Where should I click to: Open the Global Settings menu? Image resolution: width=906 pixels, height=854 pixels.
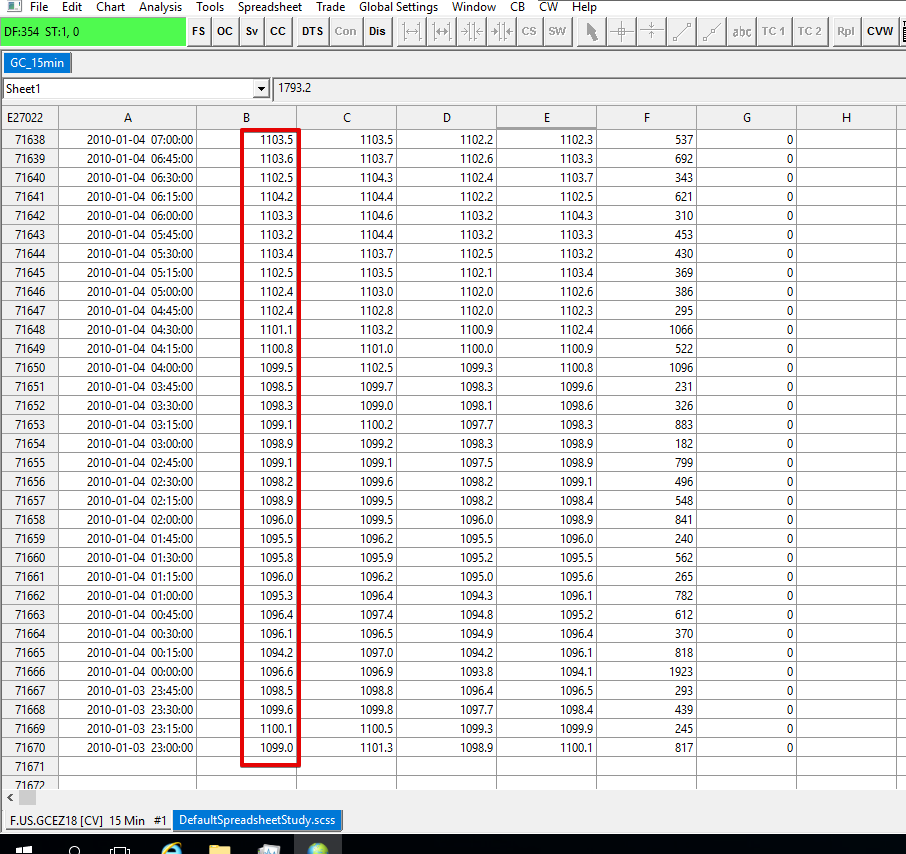point(398,7)
